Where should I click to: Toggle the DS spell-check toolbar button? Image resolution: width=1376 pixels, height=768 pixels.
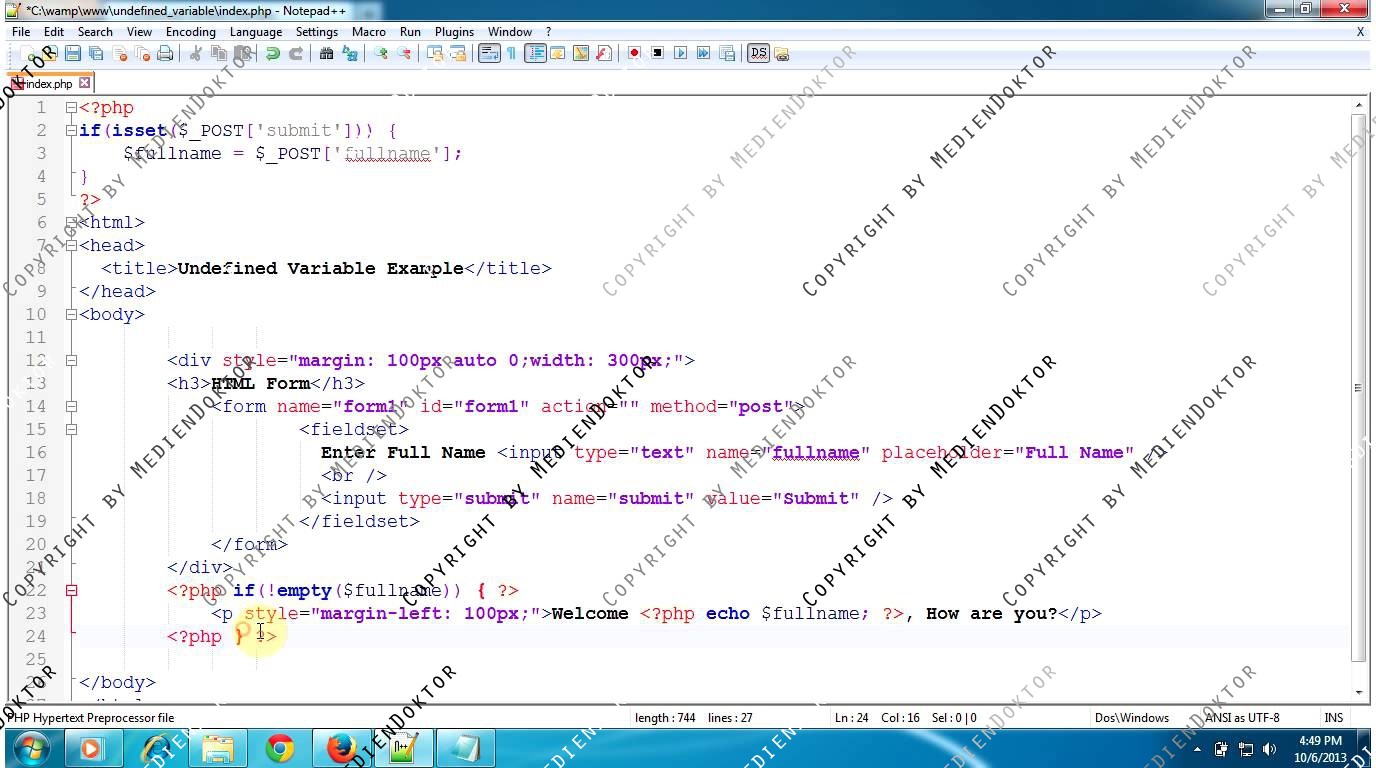[x=757, y=53]
